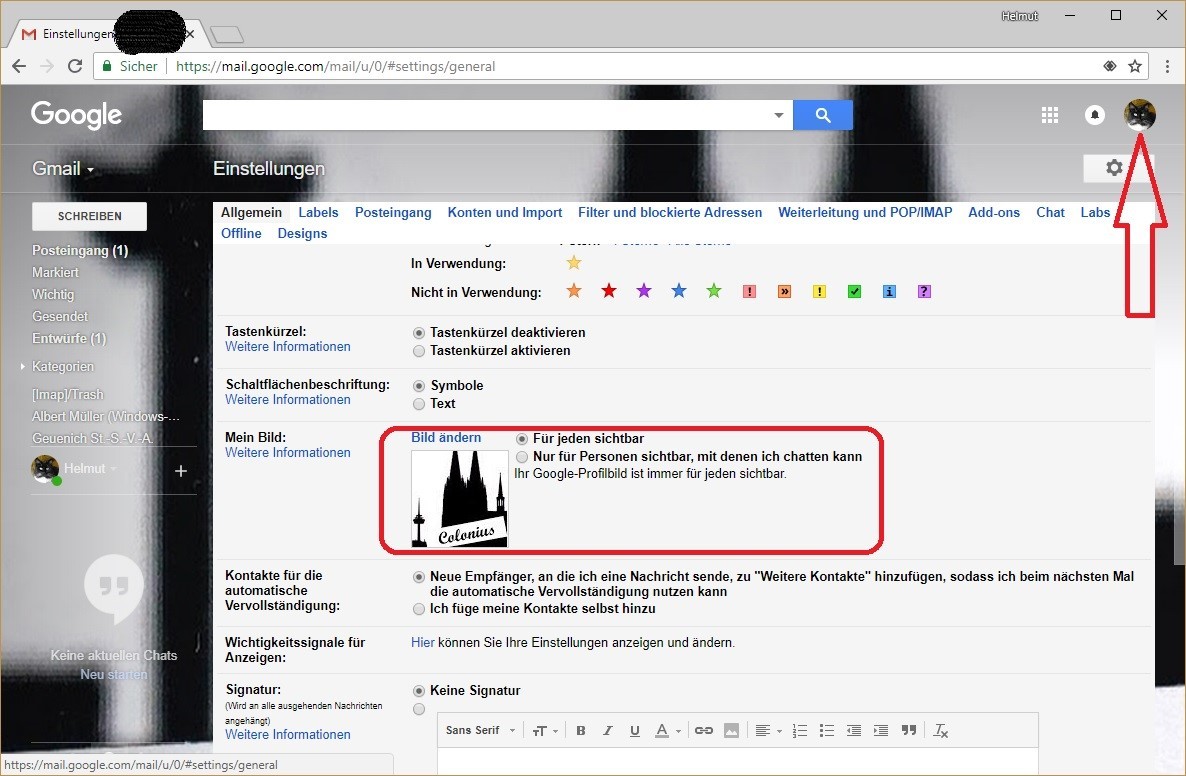Choose 'Symbole' button labels

[419, 386]
